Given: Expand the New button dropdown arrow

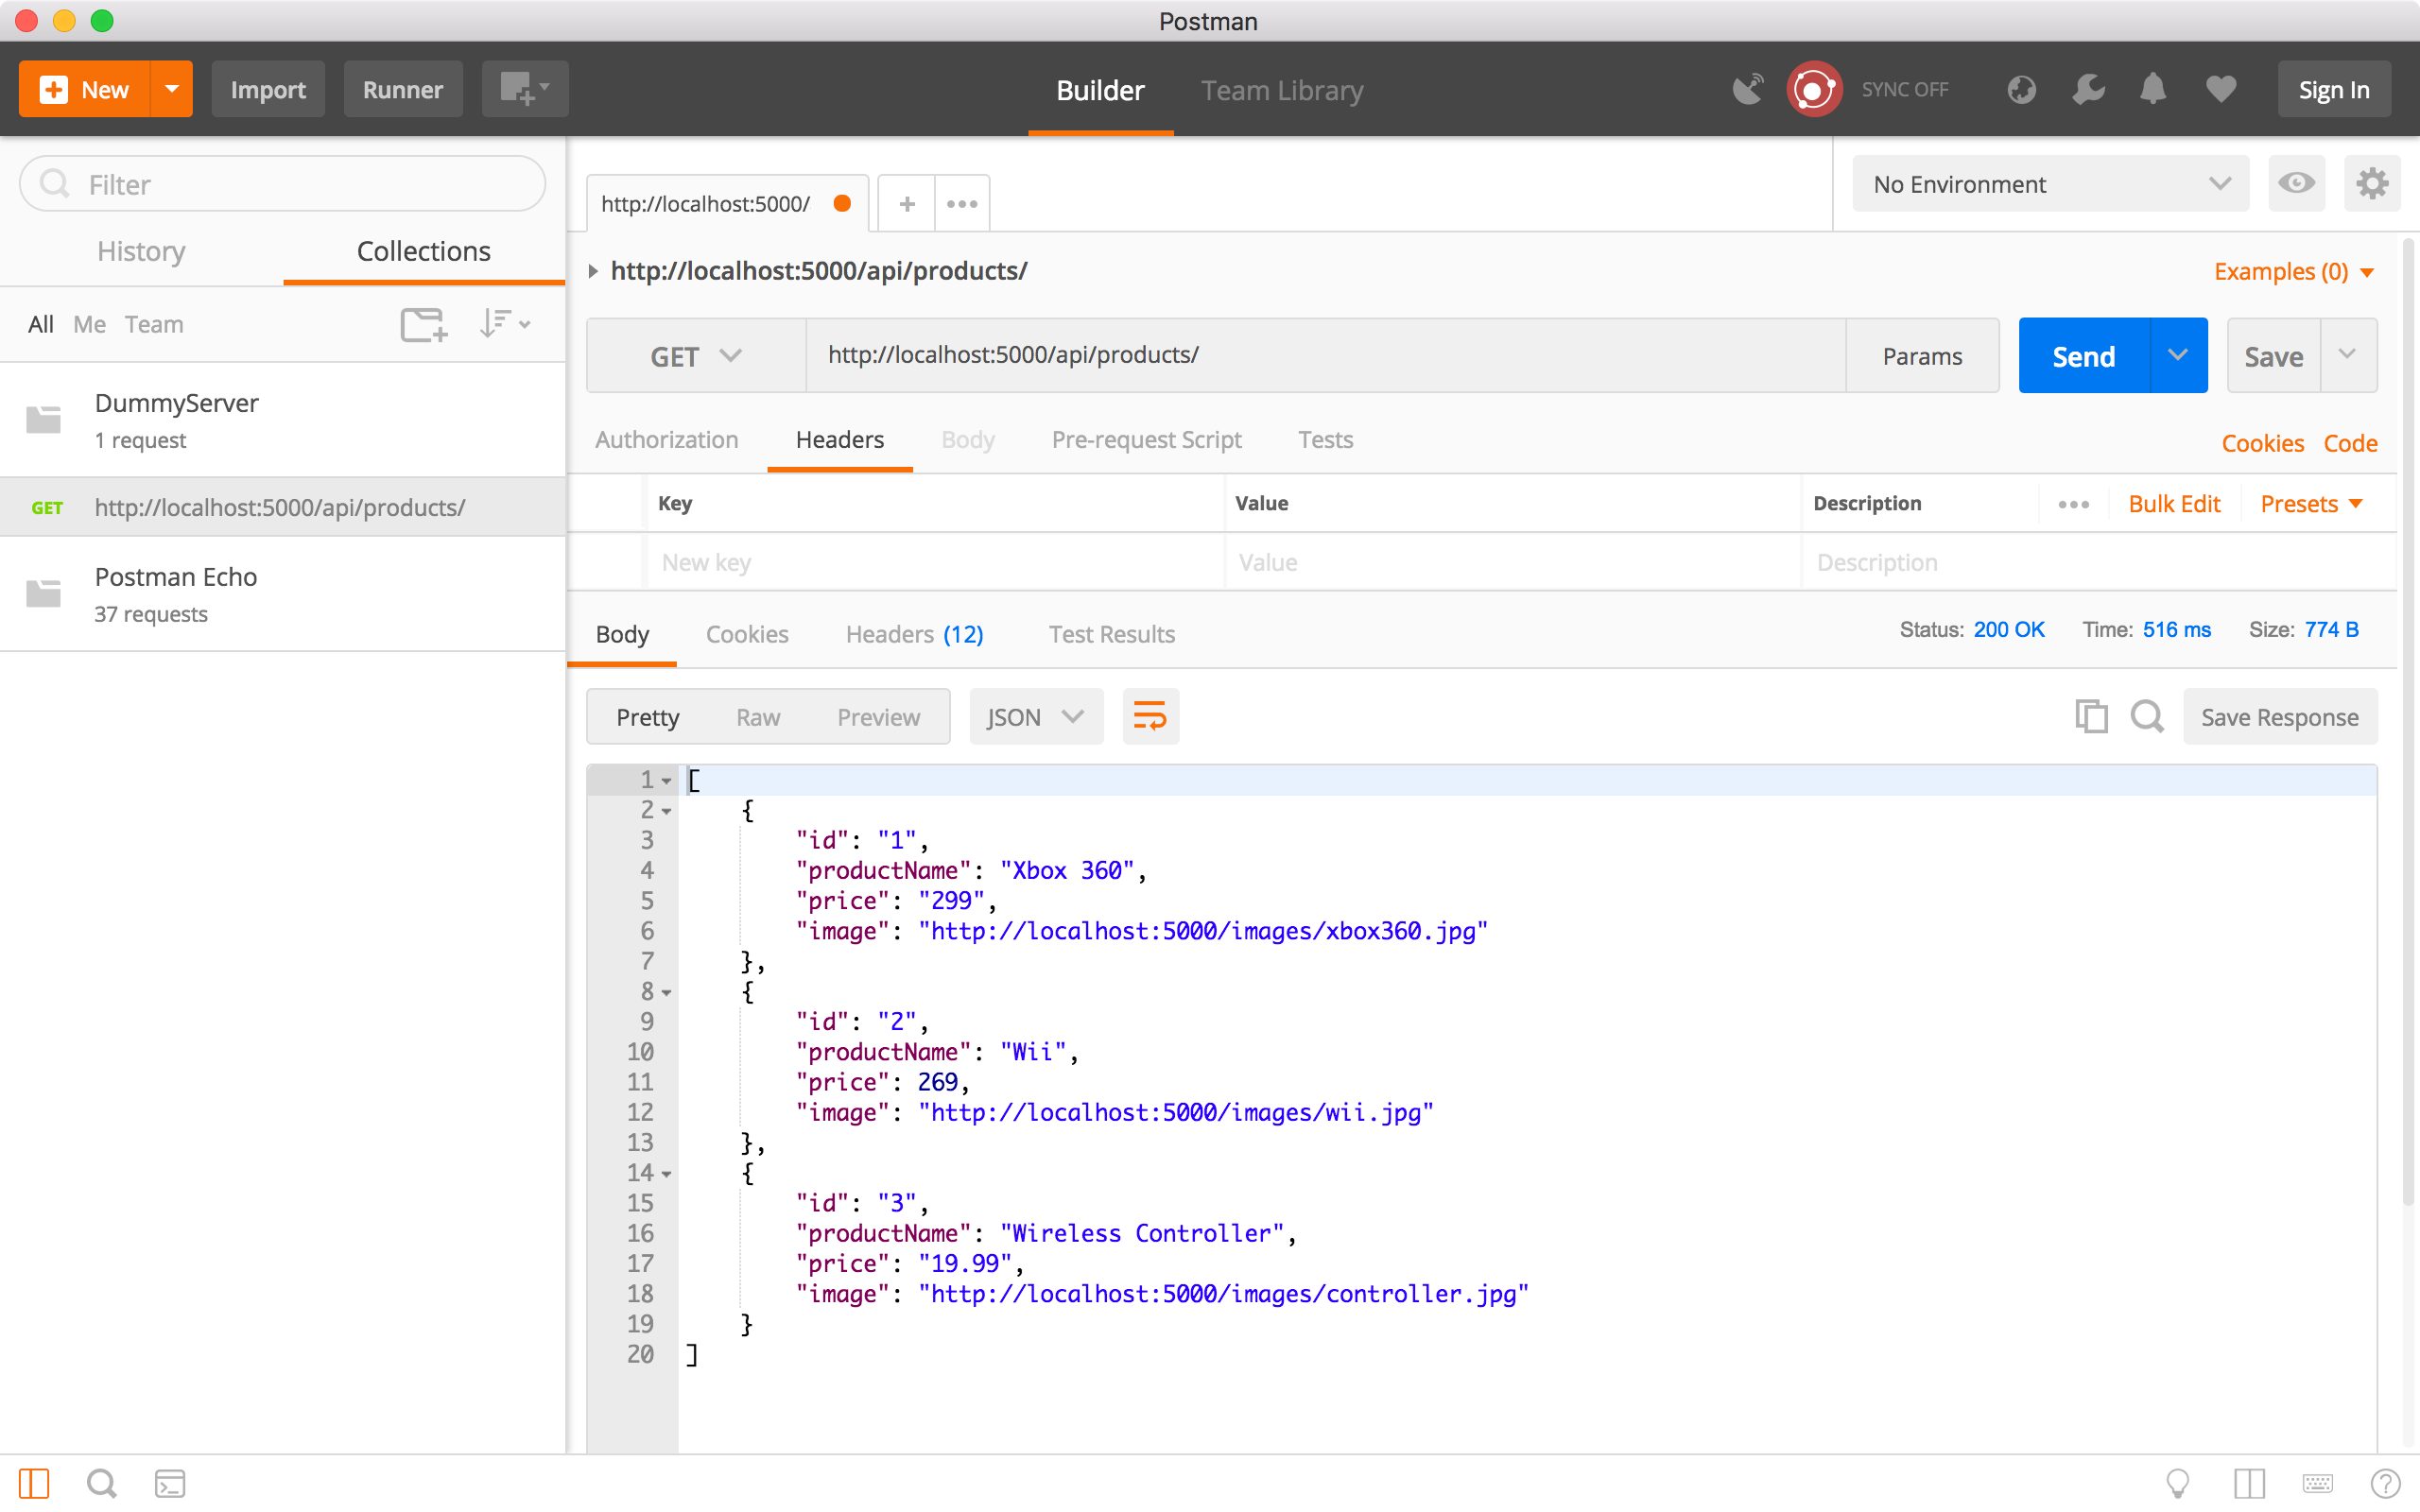Looking at the screenshot, I should 172,89.
